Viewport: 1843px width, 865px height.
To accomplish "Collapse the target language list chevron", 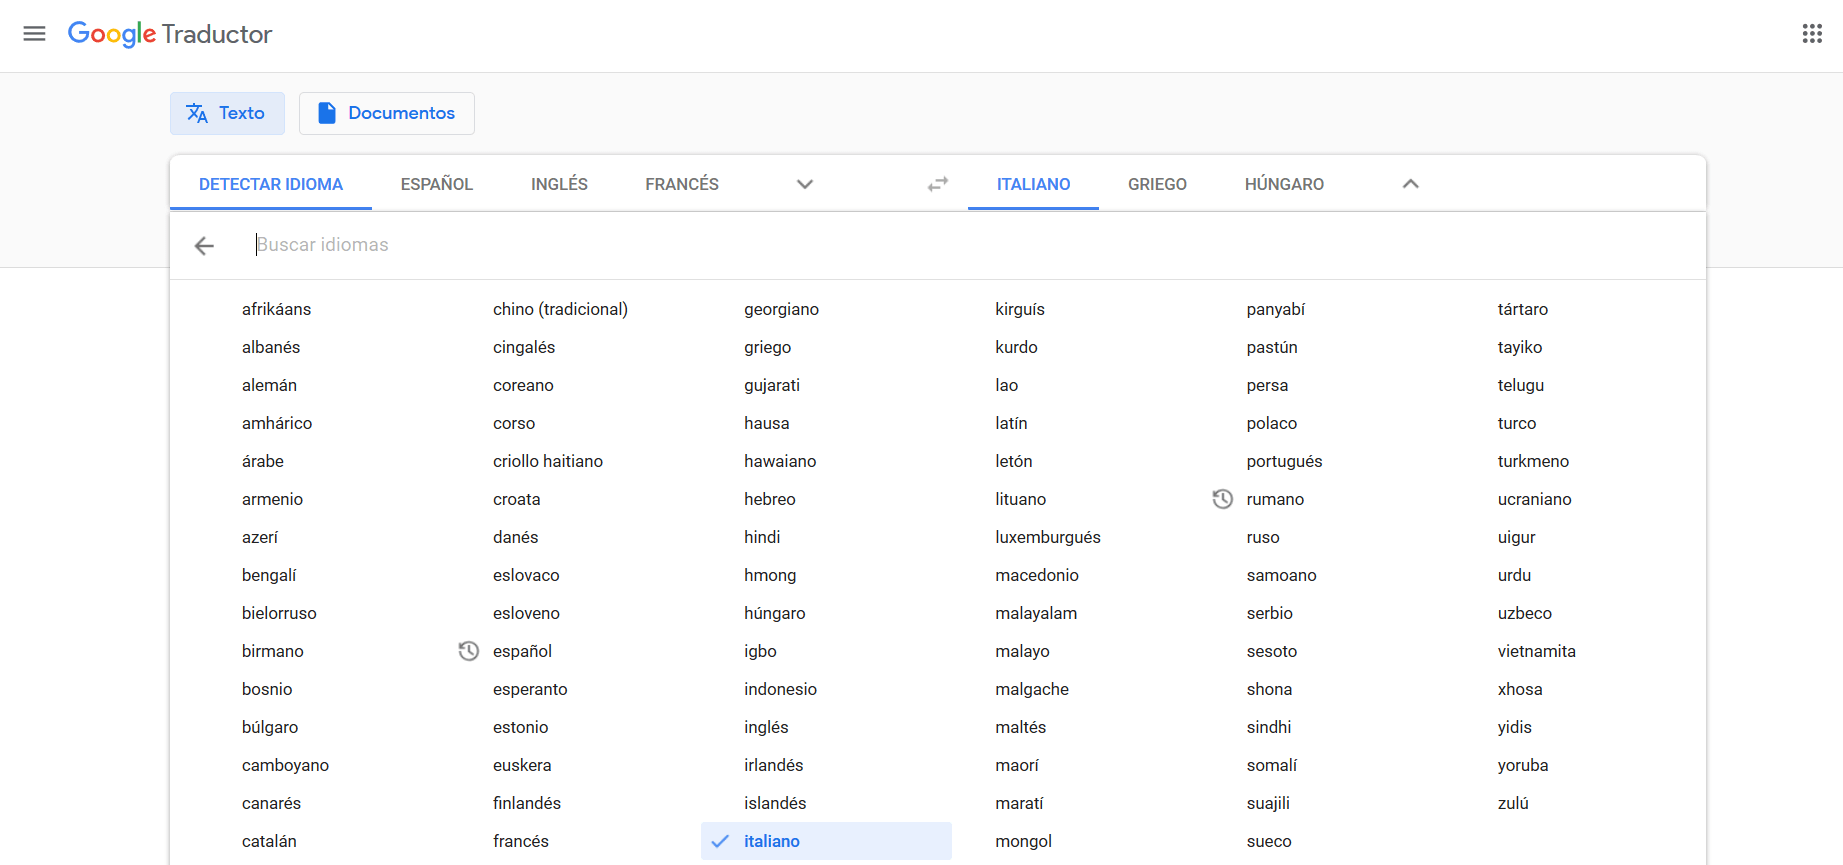I will click(x=1411, y=184).
